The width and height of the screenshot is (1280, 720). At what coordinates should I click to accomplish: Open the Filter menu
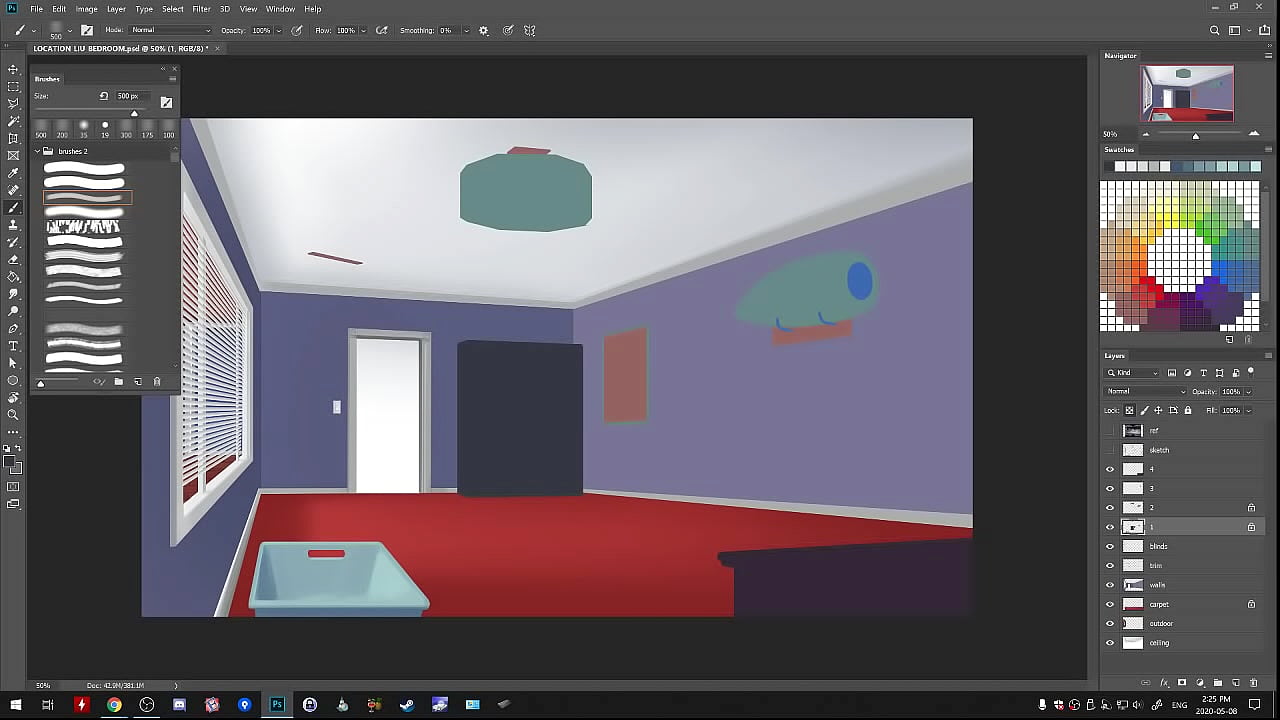click(201, 9)
